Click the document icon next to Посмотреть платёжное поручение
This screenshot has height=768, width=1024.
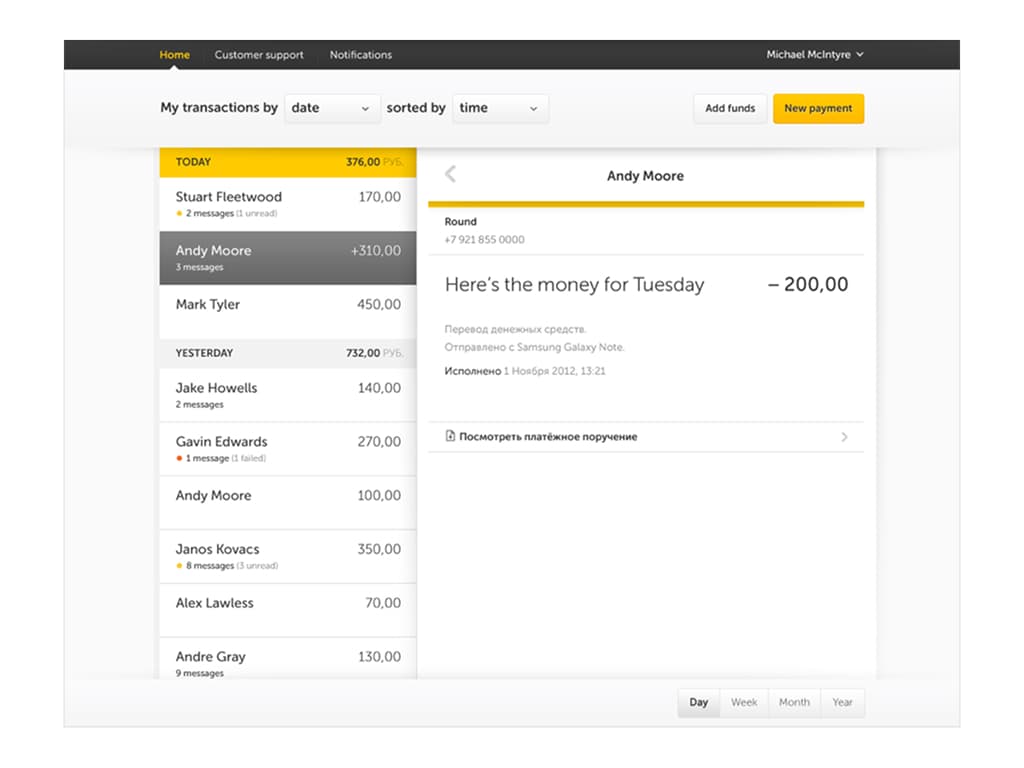(450, 436)
